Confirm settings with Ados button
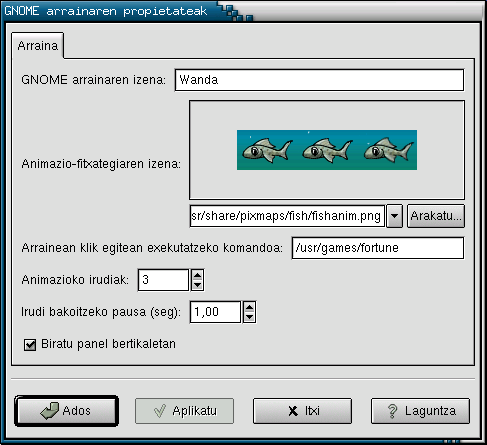Viewport: 487px width, 445px height. tap(67, 411)
